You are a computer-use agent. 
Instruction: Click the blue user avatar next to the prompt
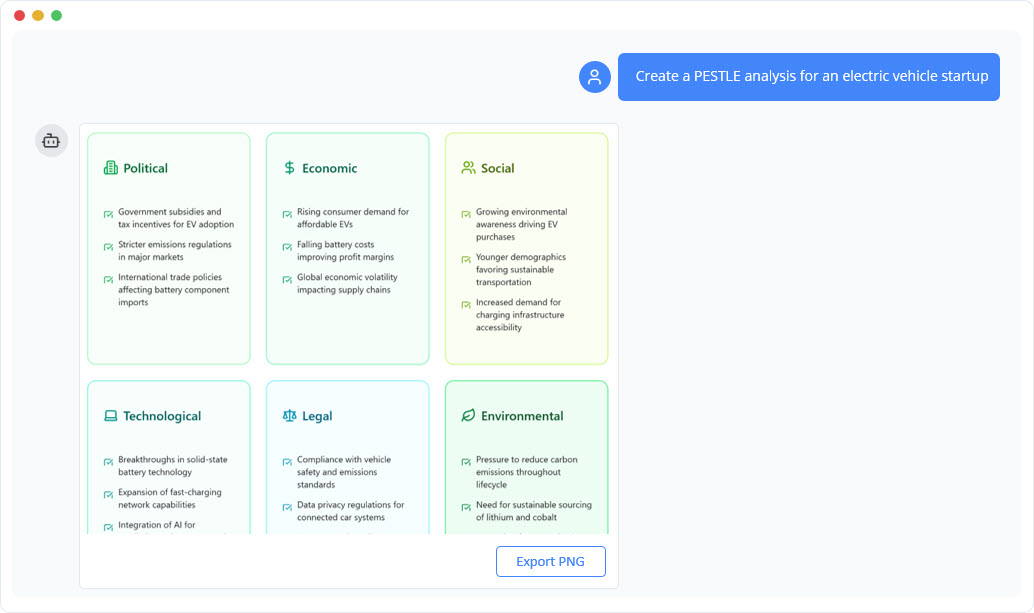(595, 76)
